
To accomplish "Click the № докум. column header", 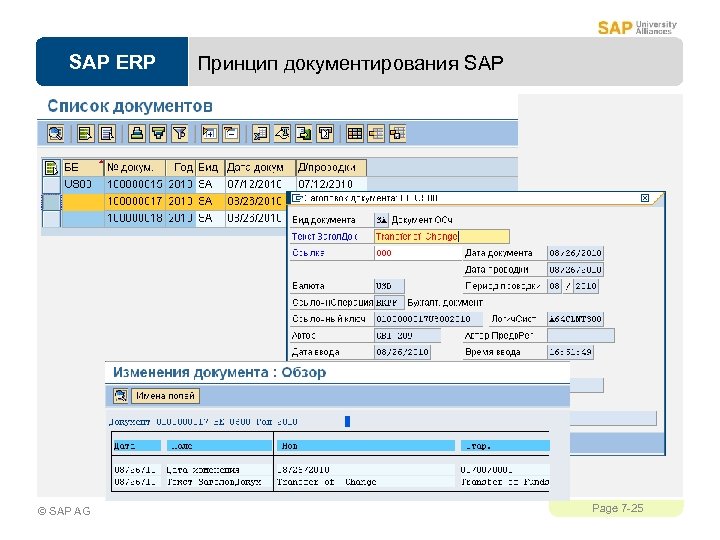I will point(135,168).
